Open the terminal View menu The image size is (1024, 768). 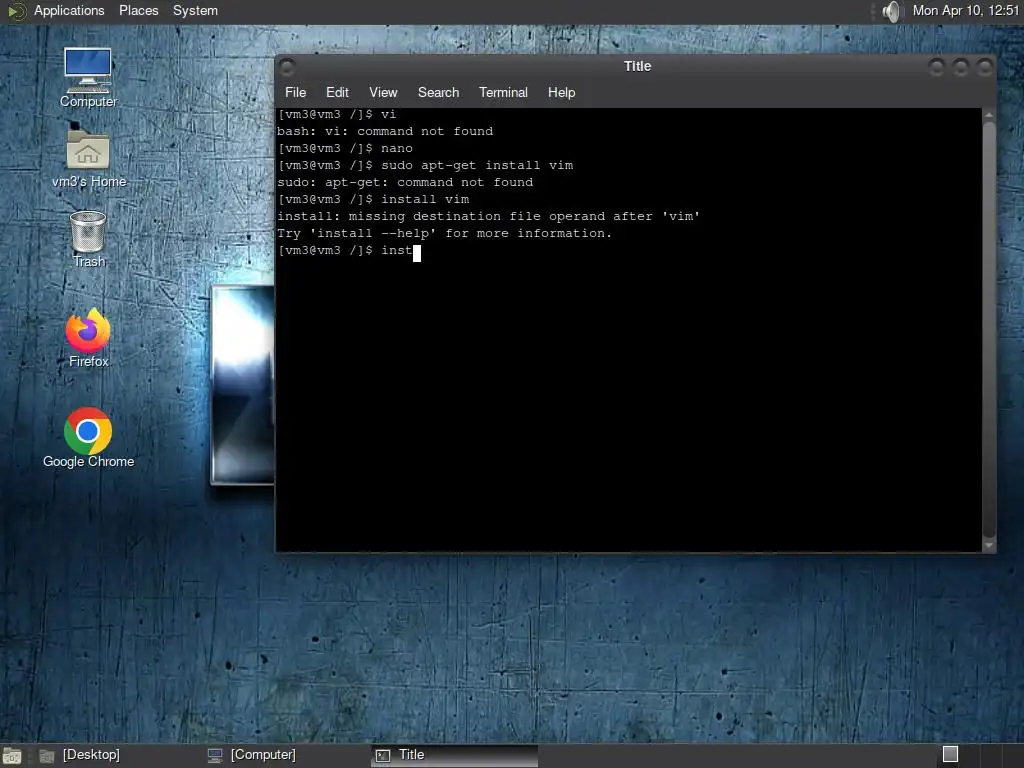[x=383, y=92]
